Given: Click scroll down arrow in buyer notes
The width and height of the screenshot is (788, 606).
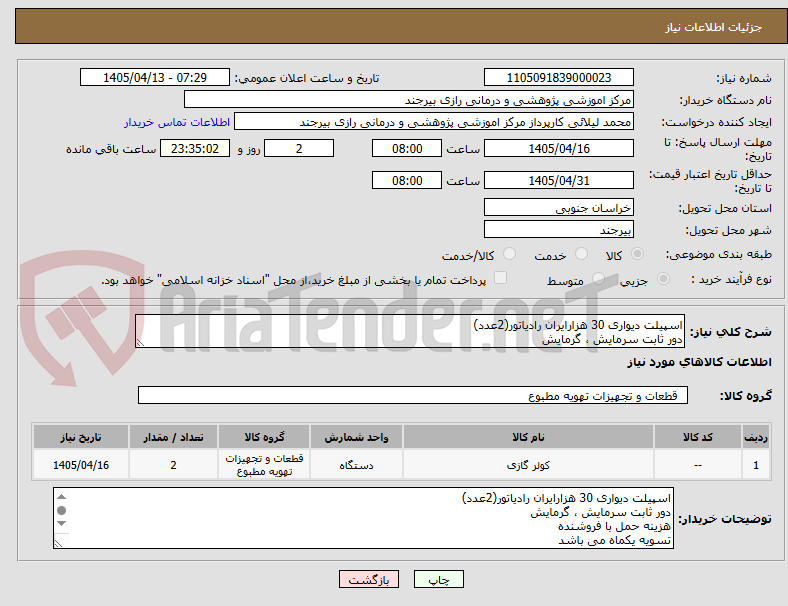Looking at the screenshot, I should pyautogui.click(x=61, y=523).
